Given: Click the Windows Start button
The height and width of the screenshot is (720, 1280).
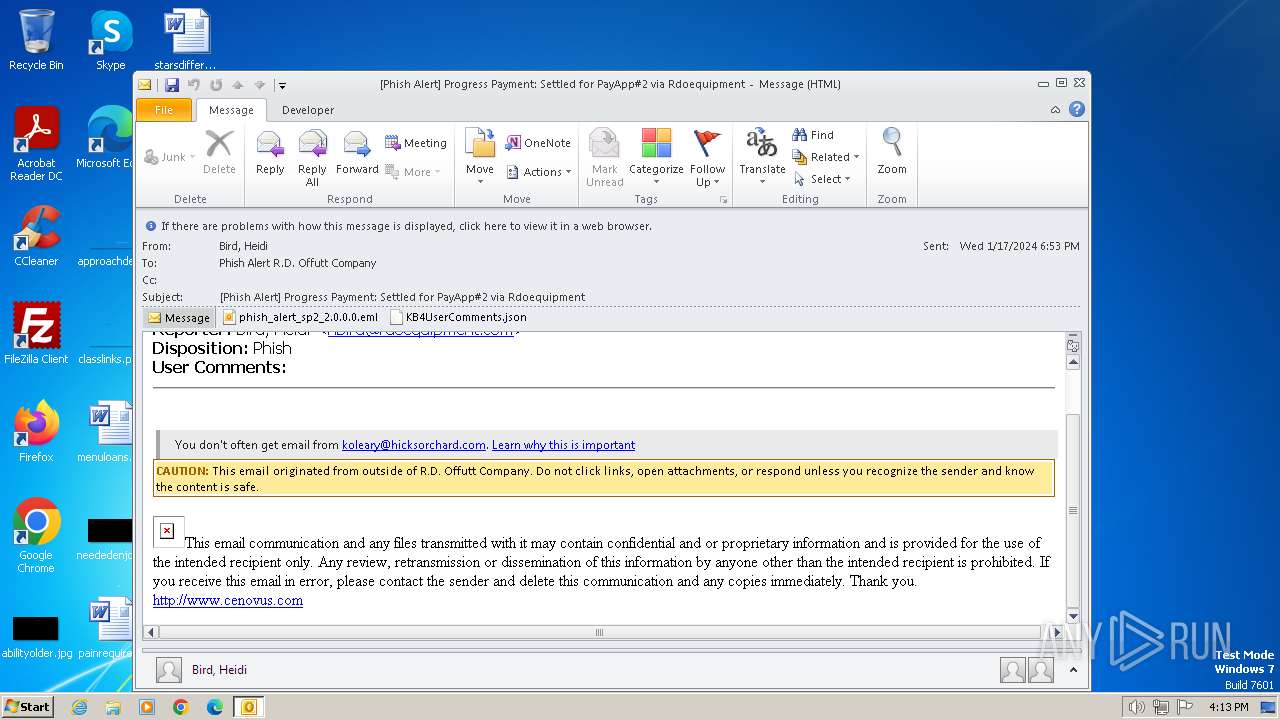Looking at the screenshot, I should [28, 706].
